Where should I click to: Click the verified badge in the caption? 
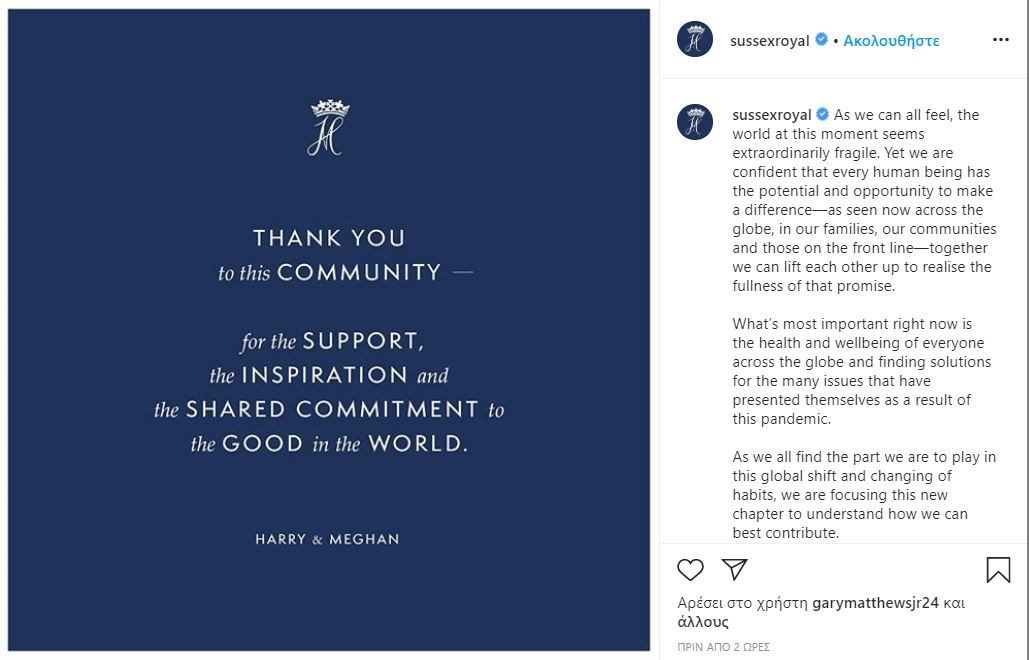click(823, 115)
